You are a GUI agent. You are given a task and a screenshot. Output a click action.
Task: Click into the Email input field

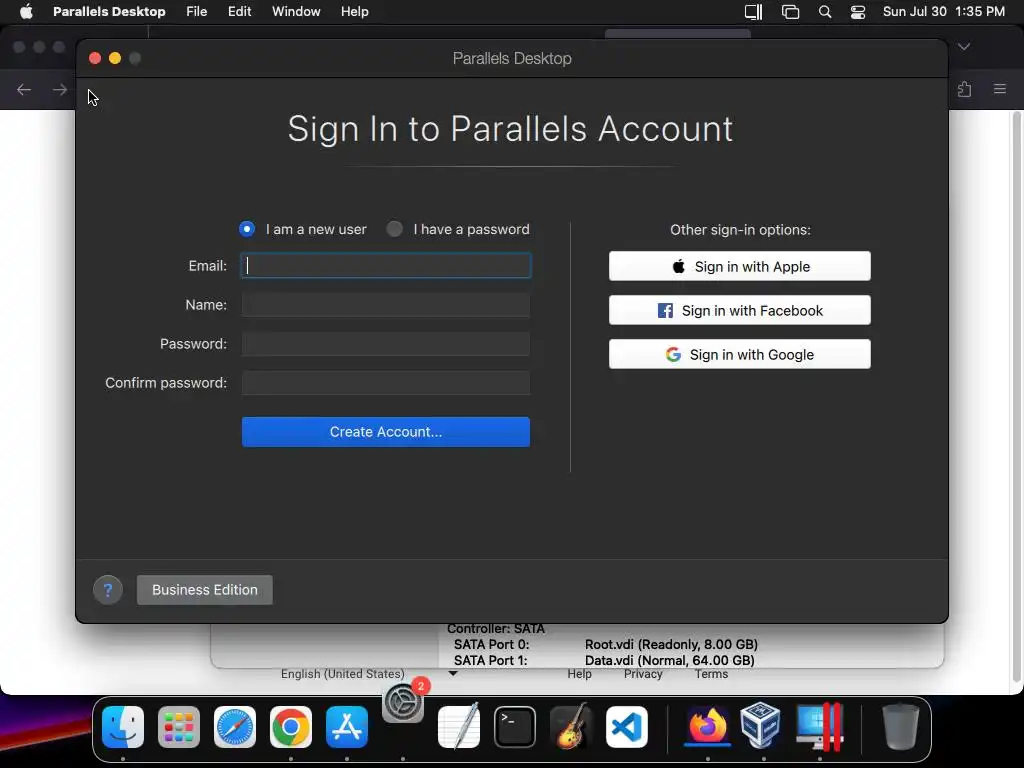click(386, 266)
